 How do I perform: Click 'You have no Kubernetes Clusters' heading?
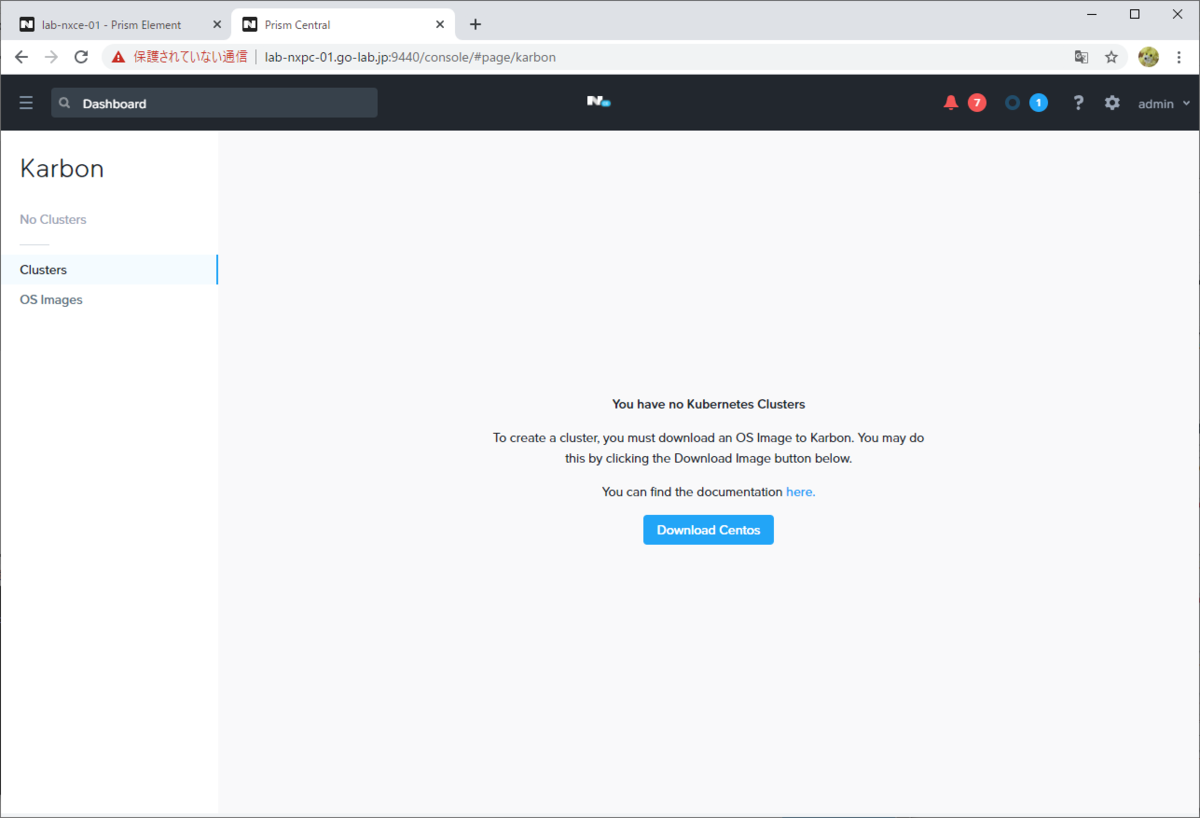(708, 404)
